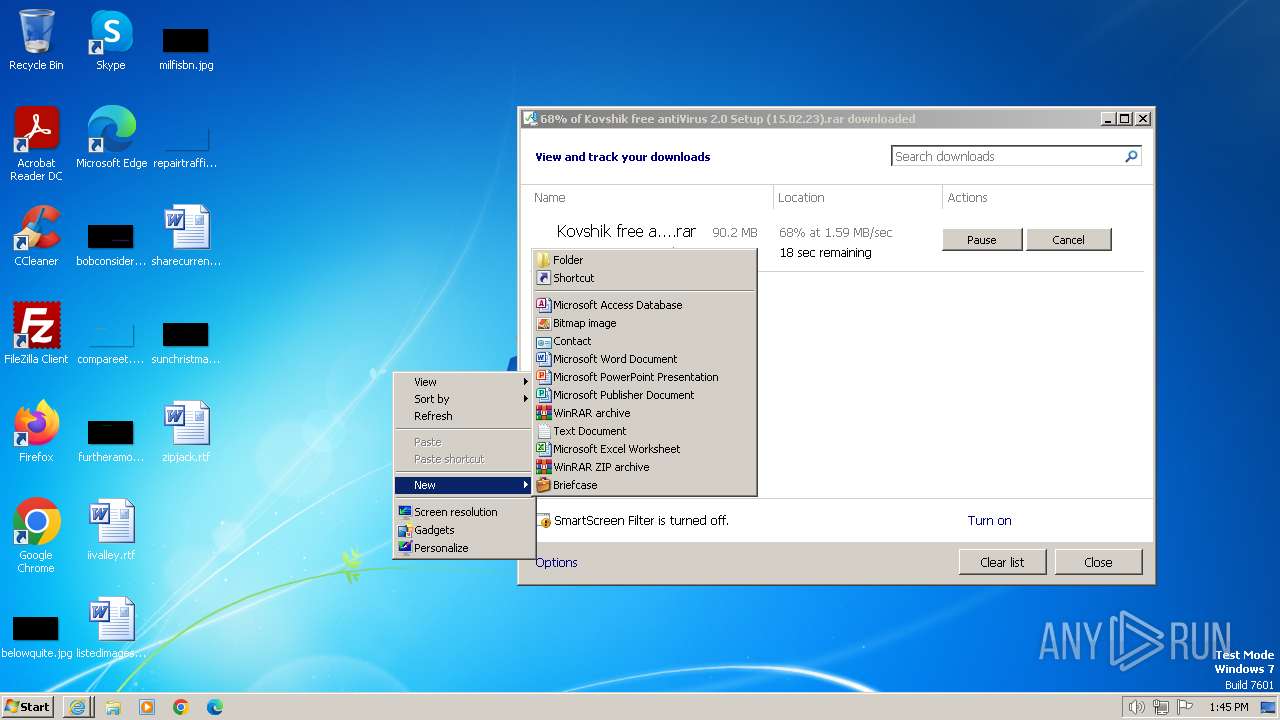
Task: Open Google Chrome desktop shortcut
Action: pos(36,536)
